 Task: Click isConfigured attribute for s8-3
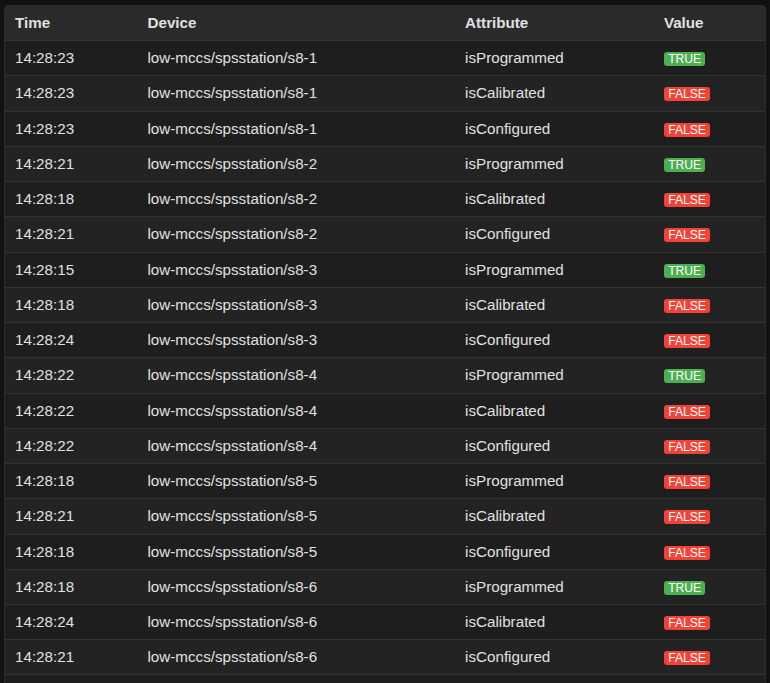tap(507, 341)
